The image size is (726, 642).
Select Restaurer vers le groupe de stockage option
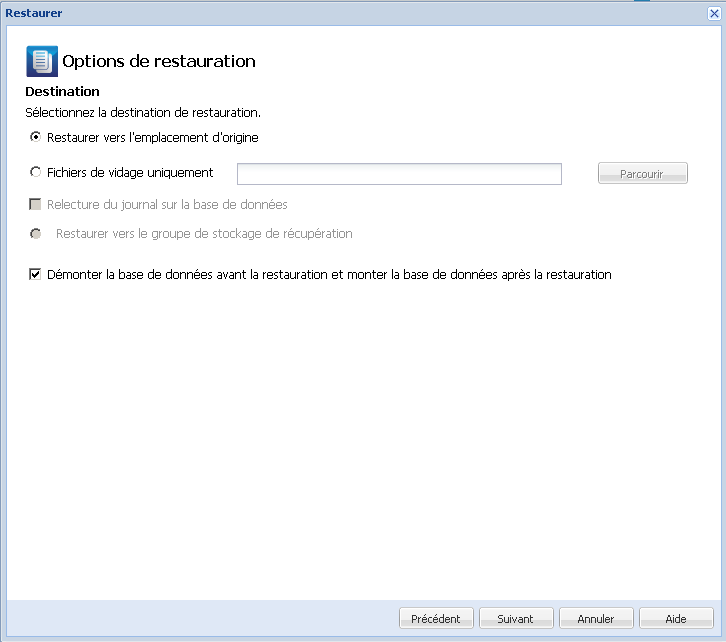pos(35,234)
